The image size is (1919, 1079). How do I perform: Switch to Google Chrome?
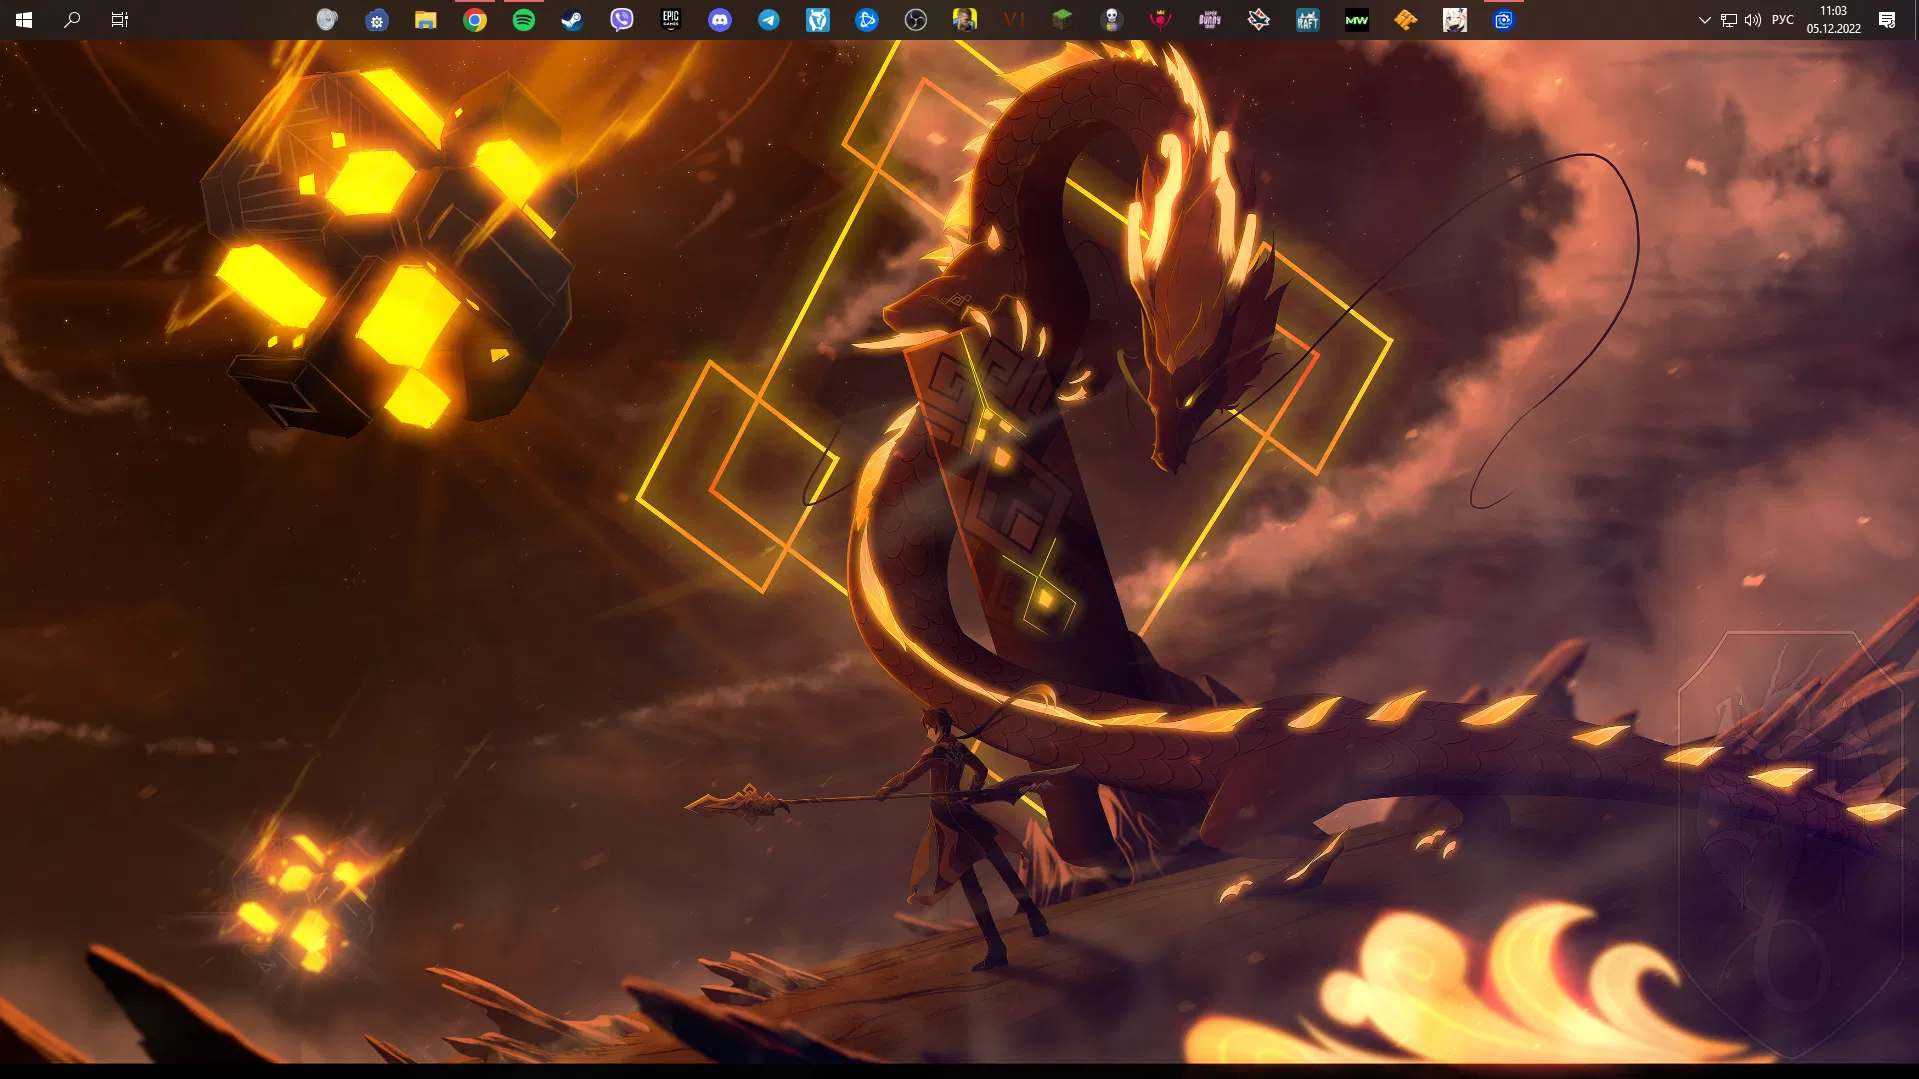[x=475, y=20]
